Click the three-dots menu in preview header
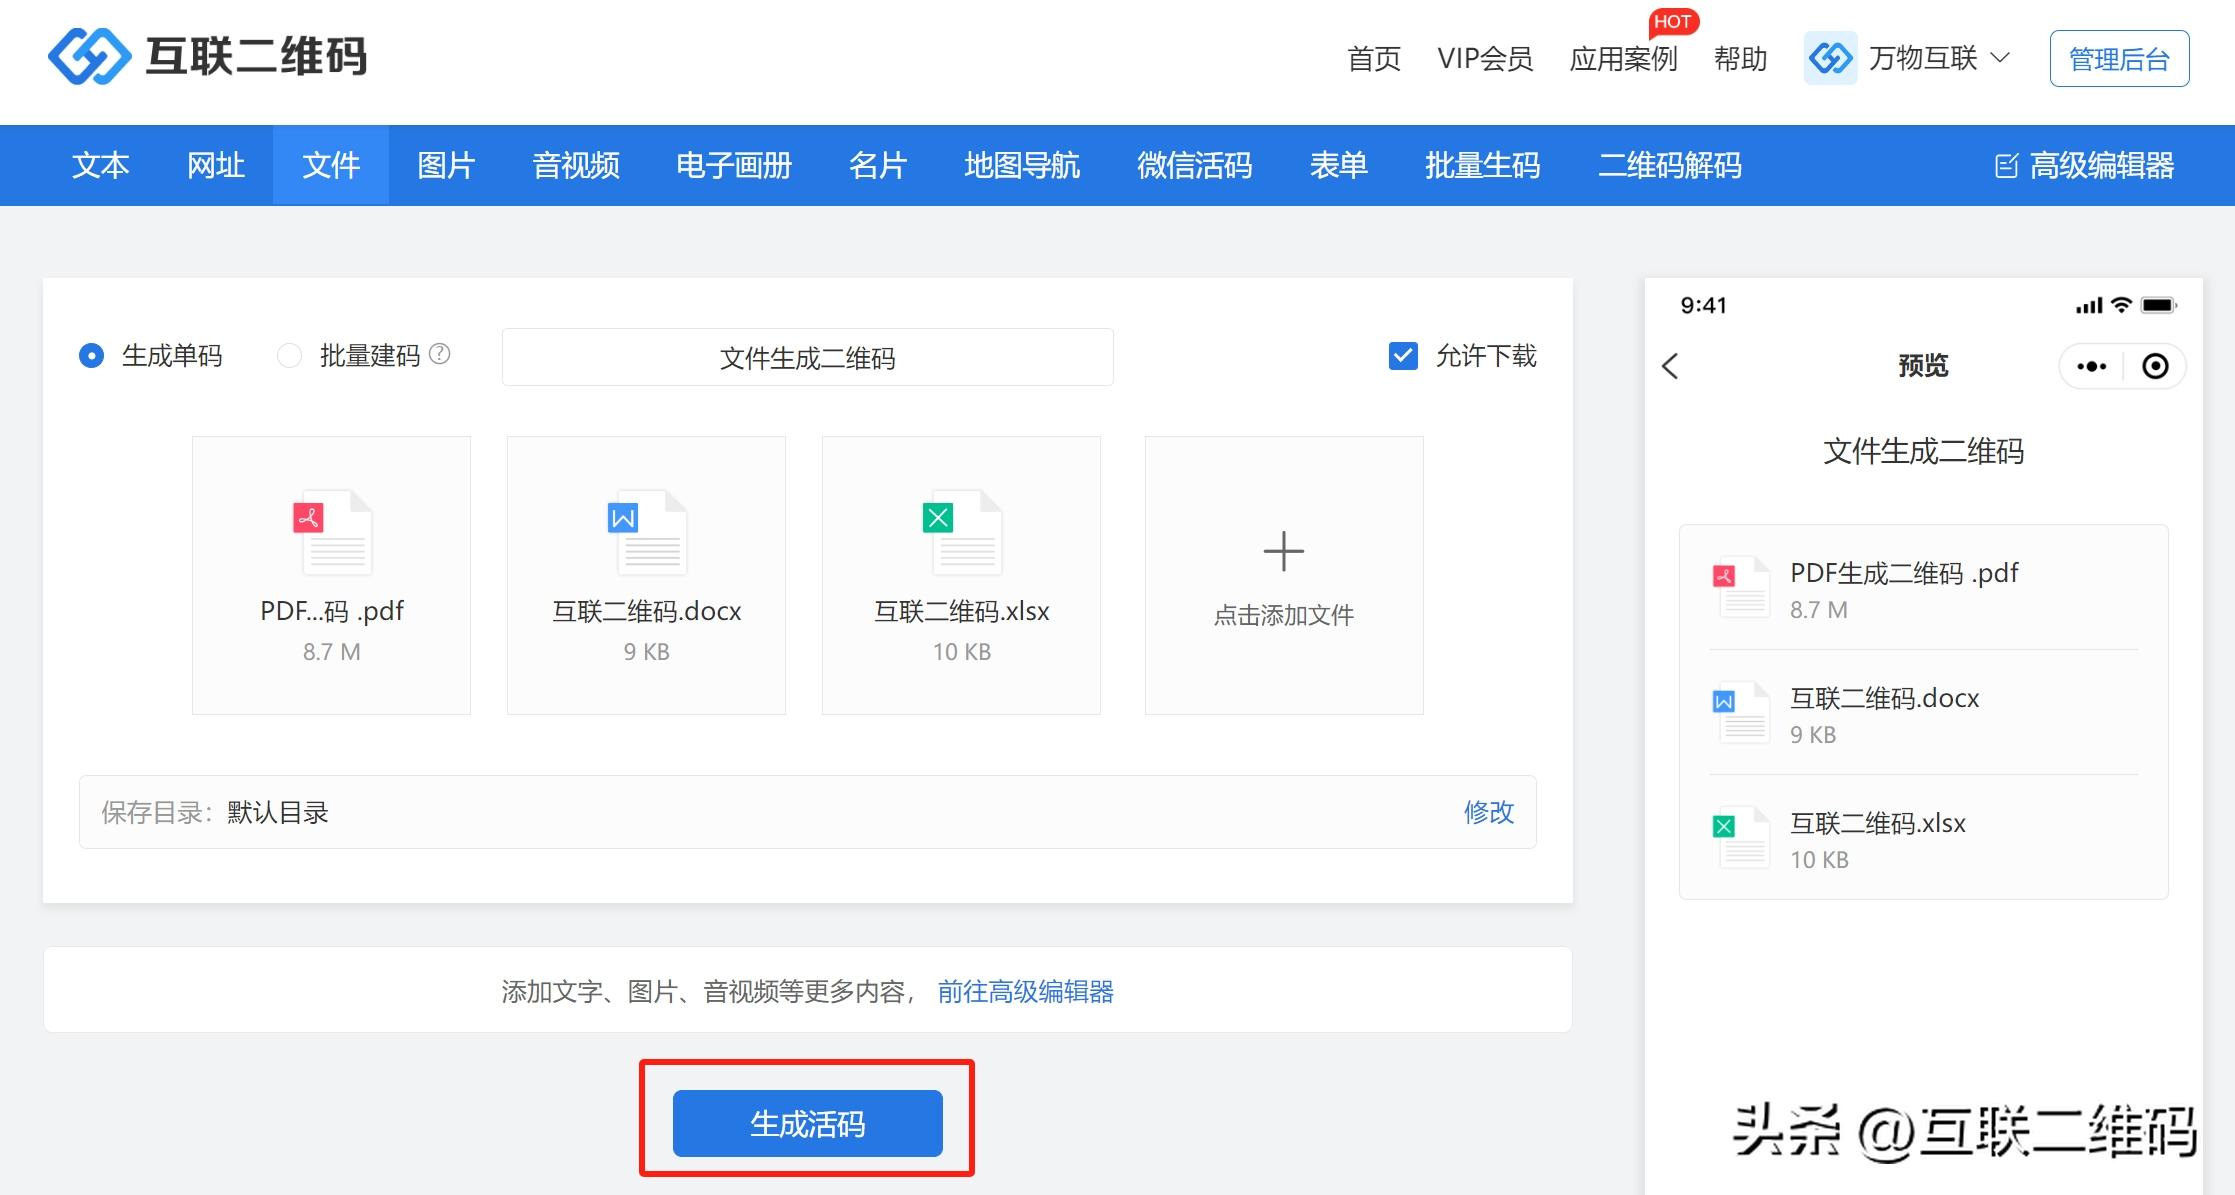 tap(2091, 366)
